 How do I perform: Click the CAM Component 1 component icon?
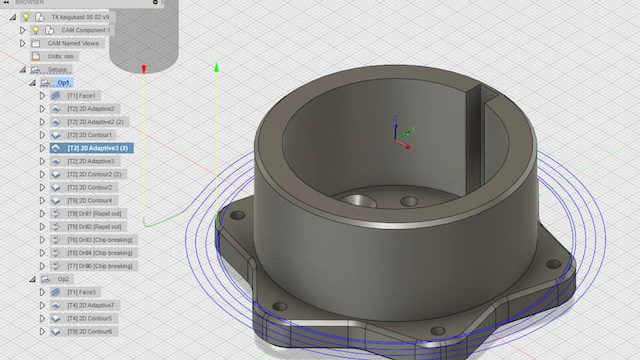point(49,30)
